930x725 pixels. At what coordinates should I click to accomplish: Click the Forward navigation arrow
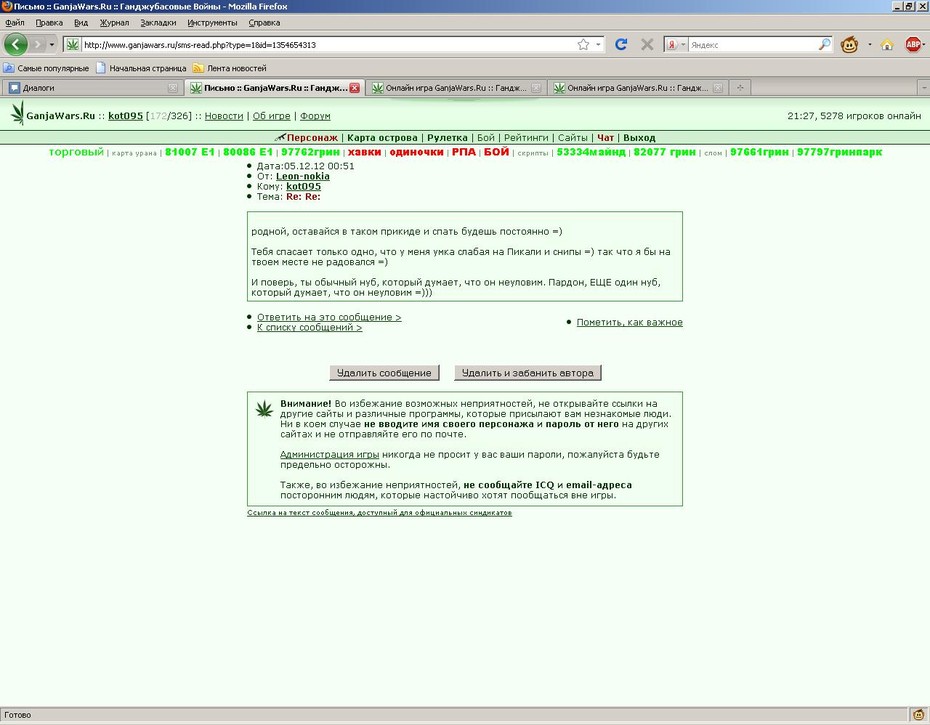[38, 44]
